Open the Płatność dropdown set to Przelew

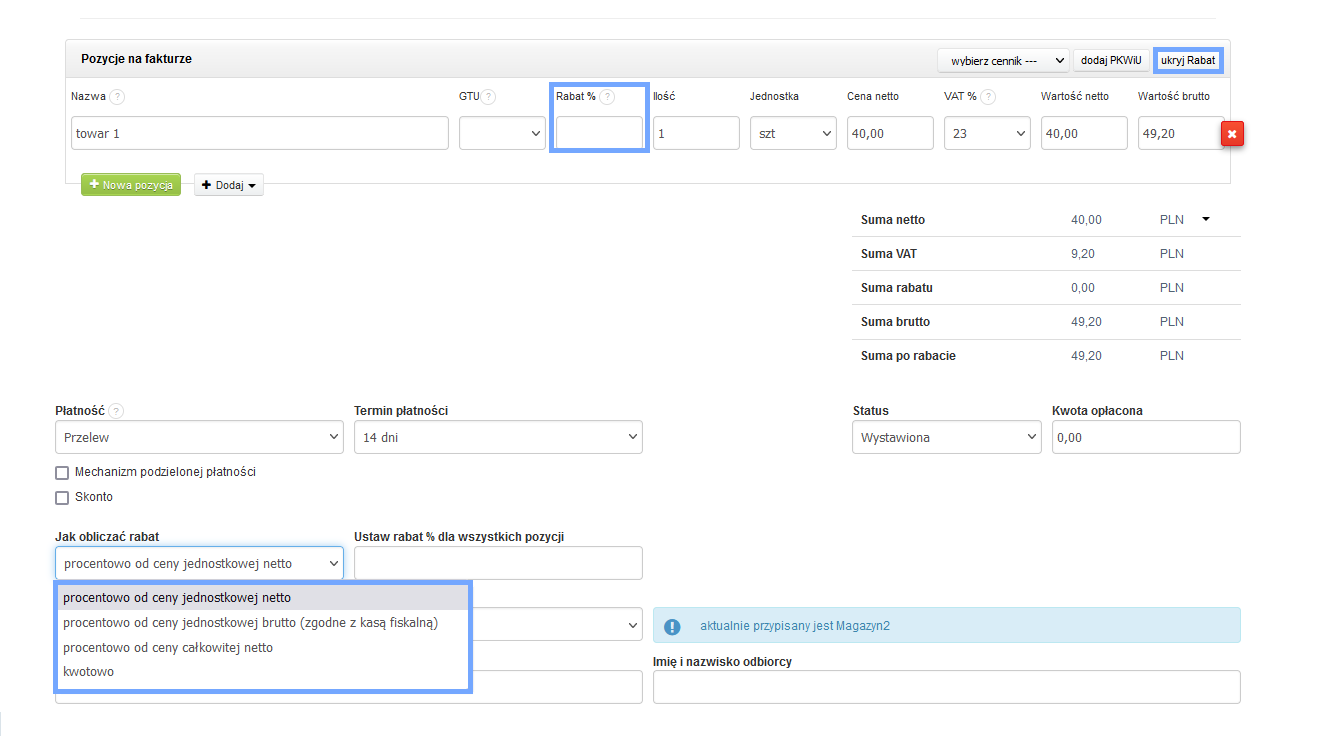coord(199,437)
